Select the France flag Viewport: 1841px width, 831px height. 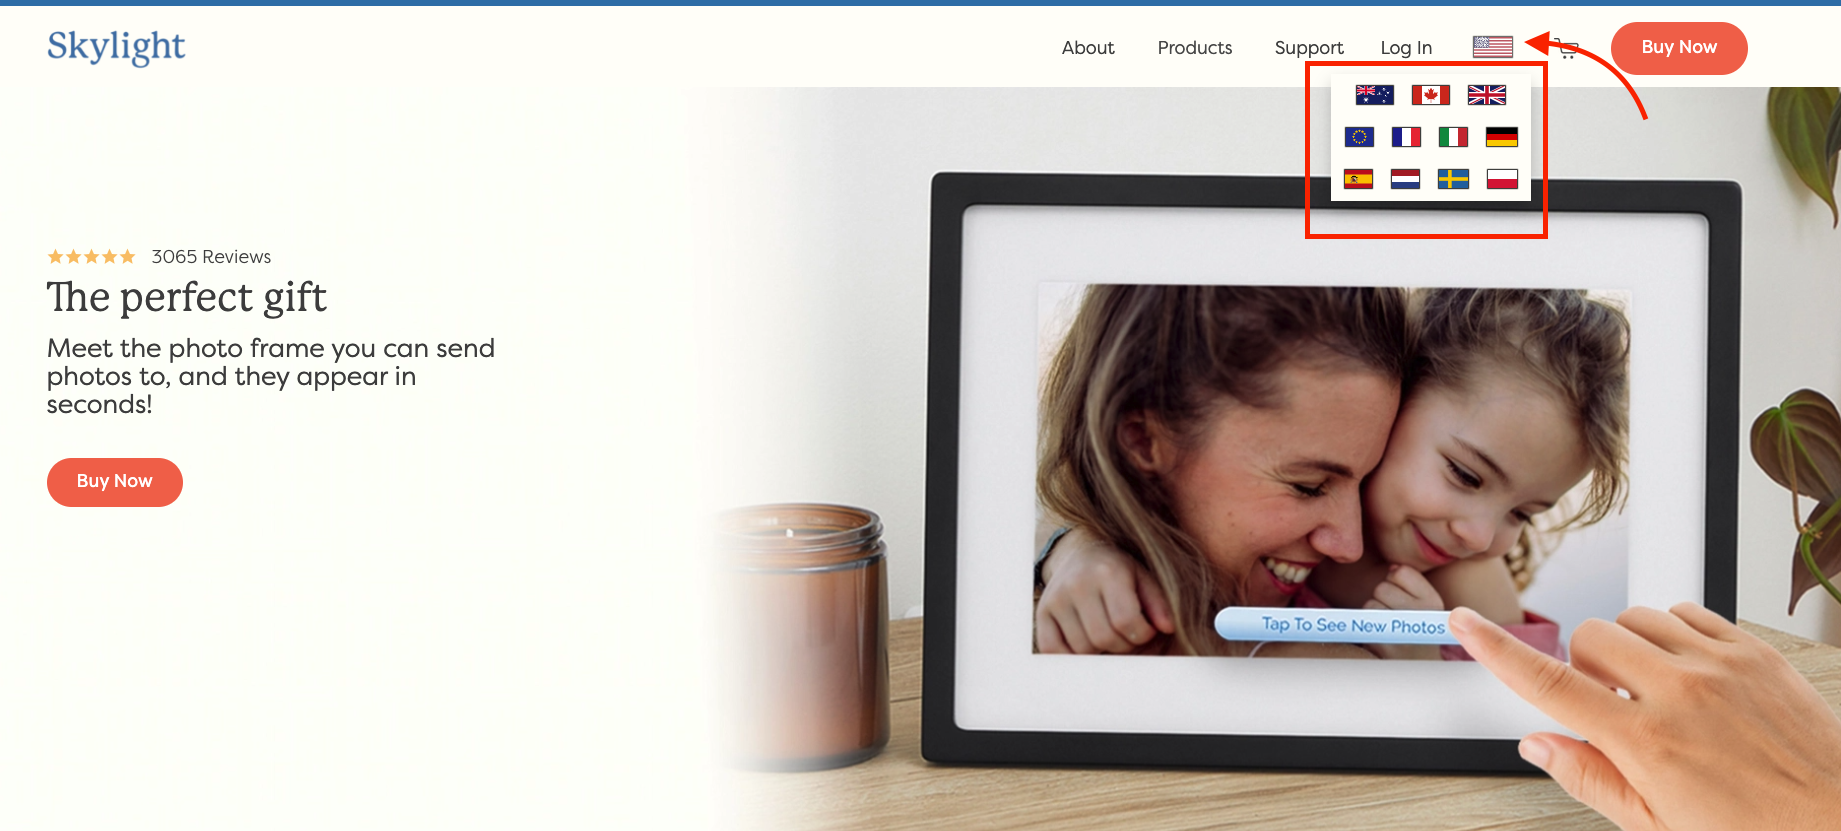click(1406, 137)
